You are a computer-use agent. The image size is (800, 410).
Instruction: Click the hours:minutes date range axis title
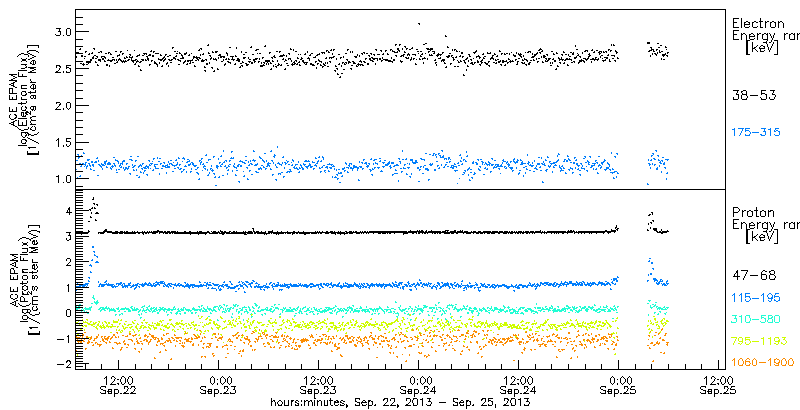coord(401,403)
